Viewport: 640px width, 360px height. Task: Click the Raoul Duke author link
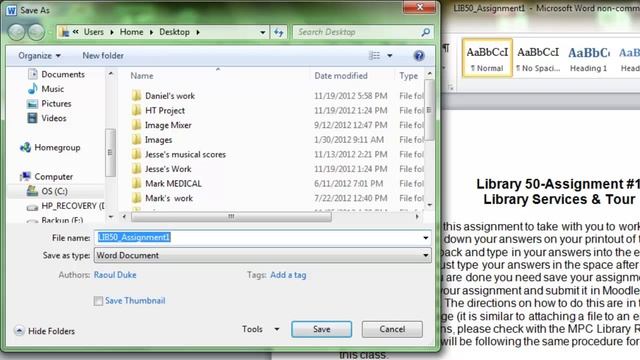click(x=115, y=275)
